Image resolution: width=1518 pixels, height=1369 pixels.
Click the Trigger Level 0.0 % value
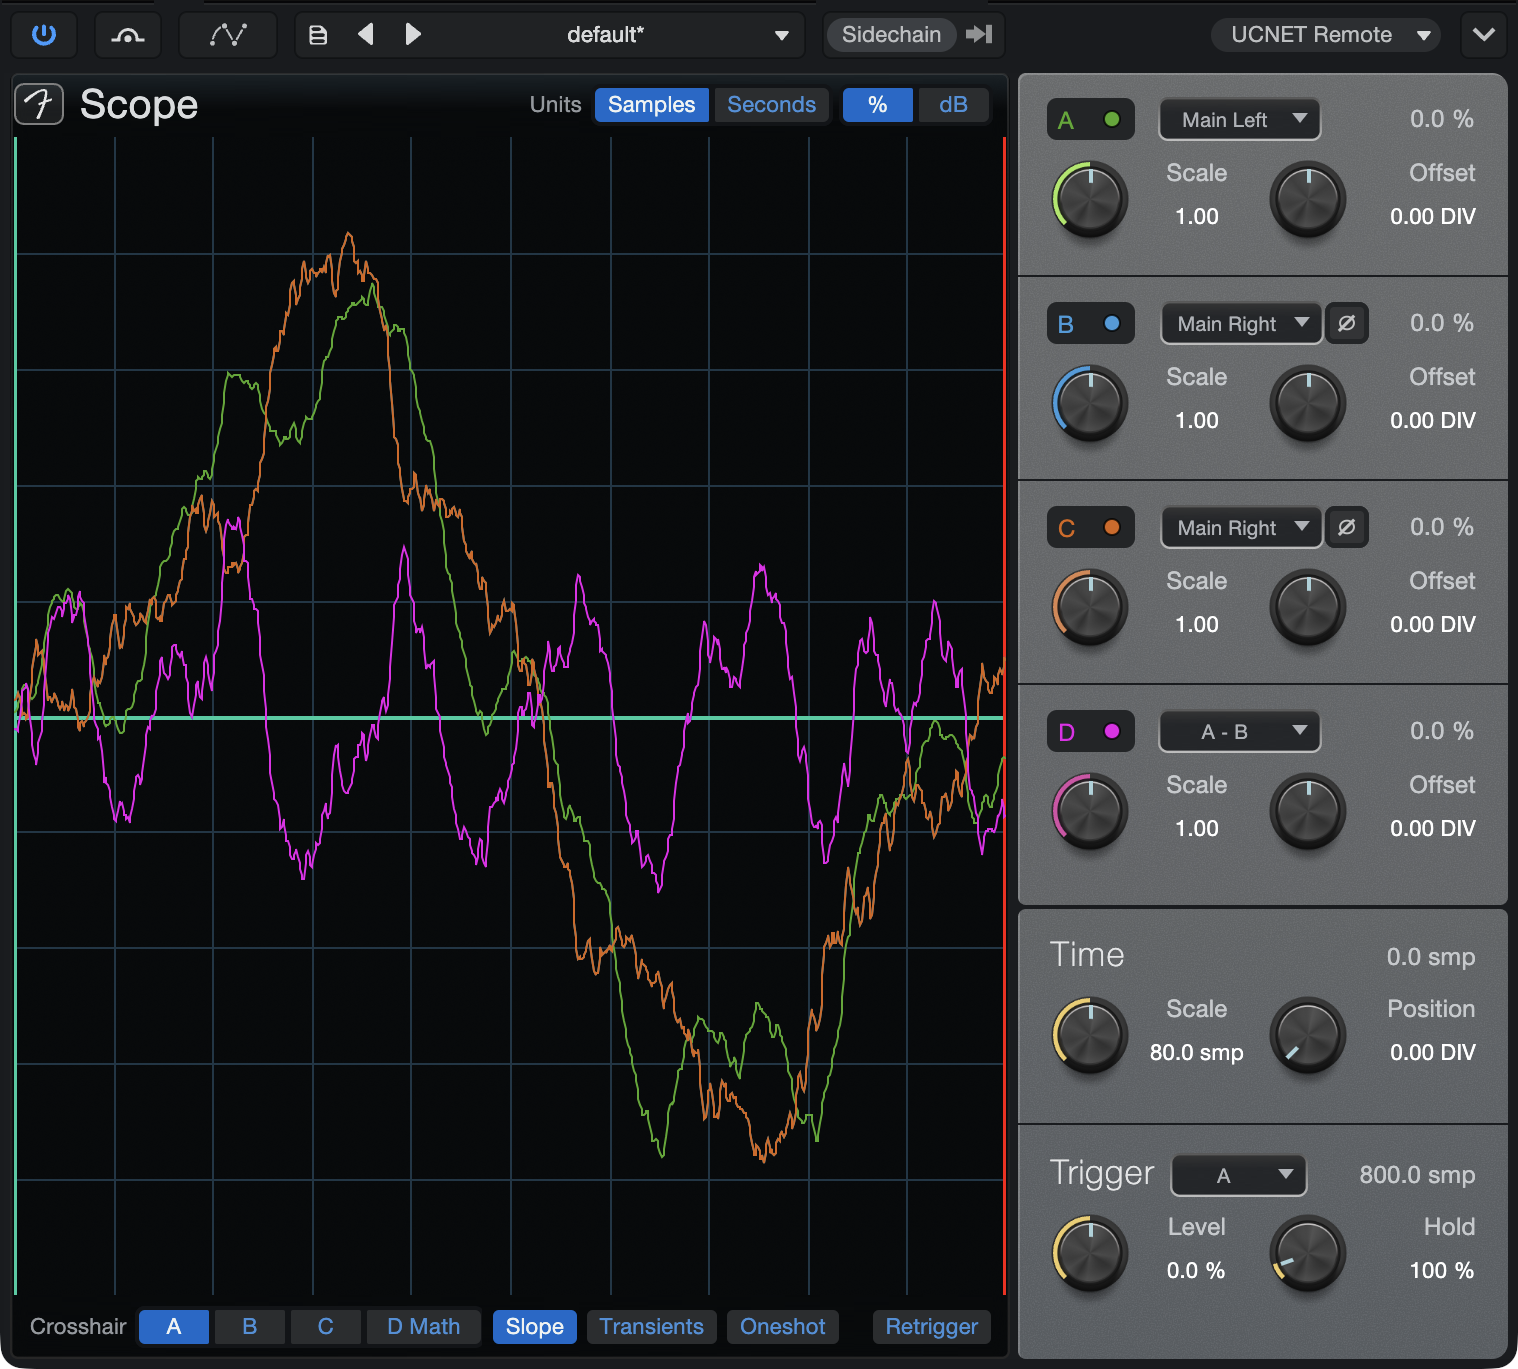[x=1196, y=1270]
